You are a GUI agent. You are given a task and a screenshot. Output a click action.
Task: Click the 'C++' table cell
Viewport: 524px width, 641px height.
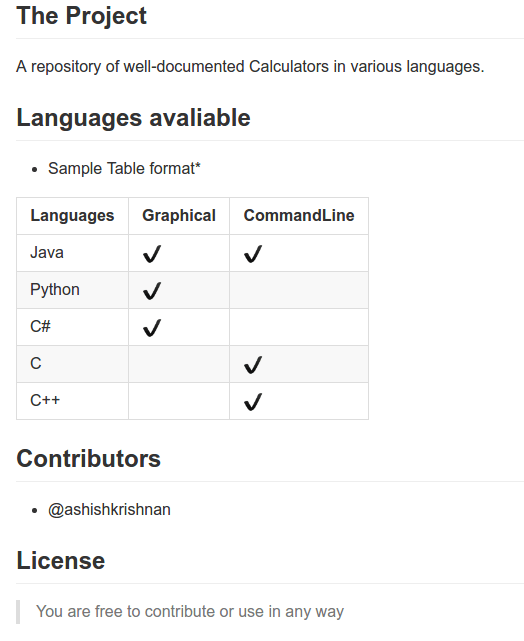pos(72,401)
